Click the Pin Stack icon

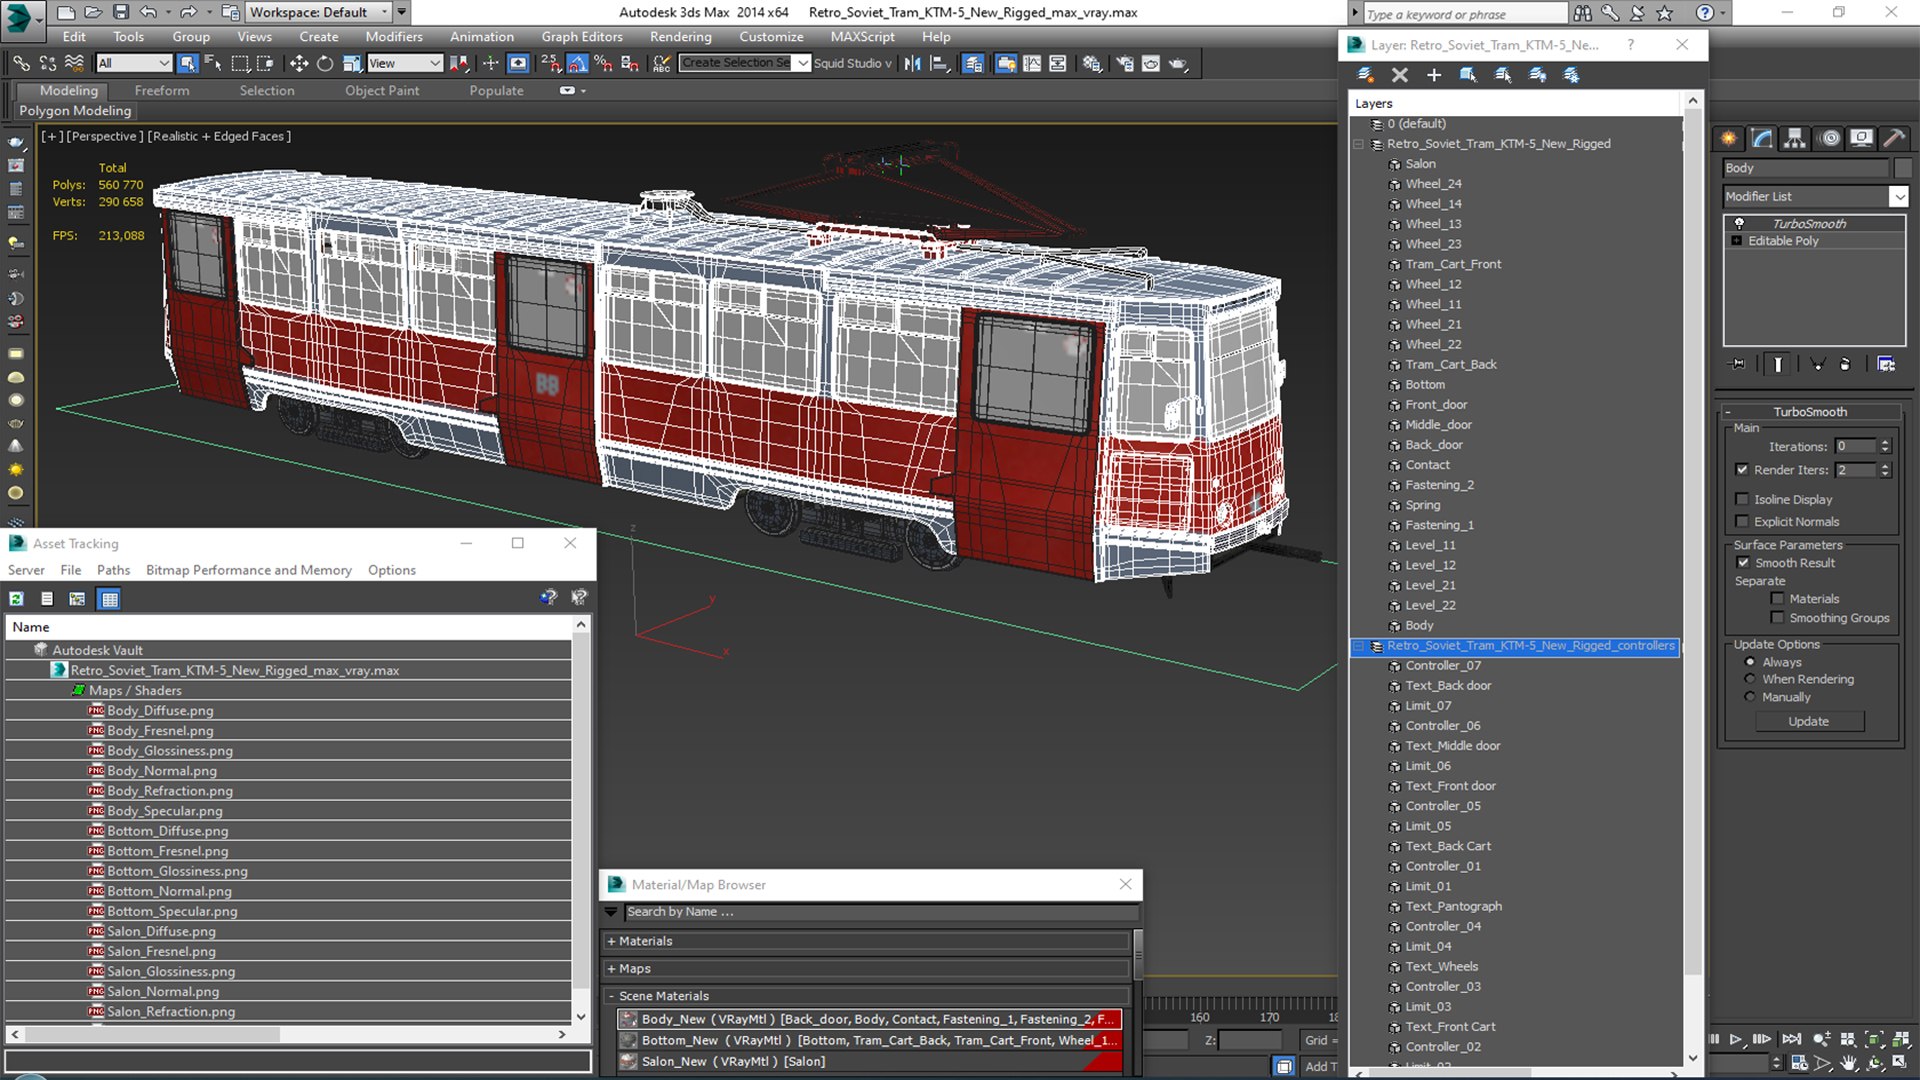tap(1738, 364)
